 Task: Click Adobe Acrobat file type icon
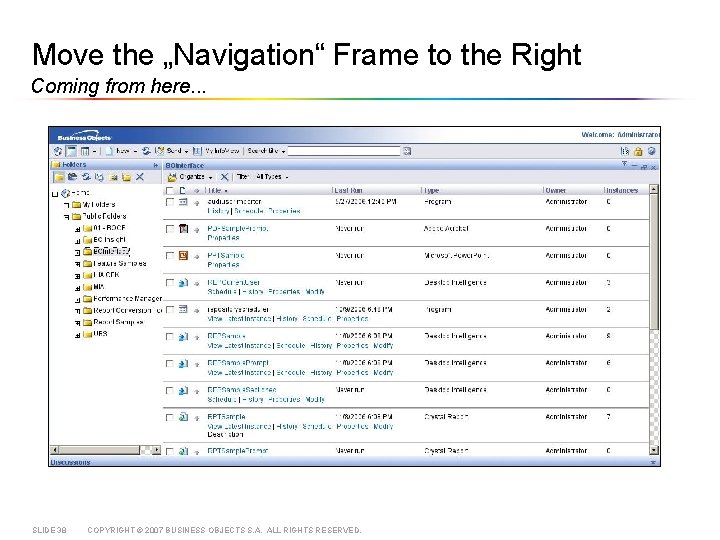coord(183,229)
